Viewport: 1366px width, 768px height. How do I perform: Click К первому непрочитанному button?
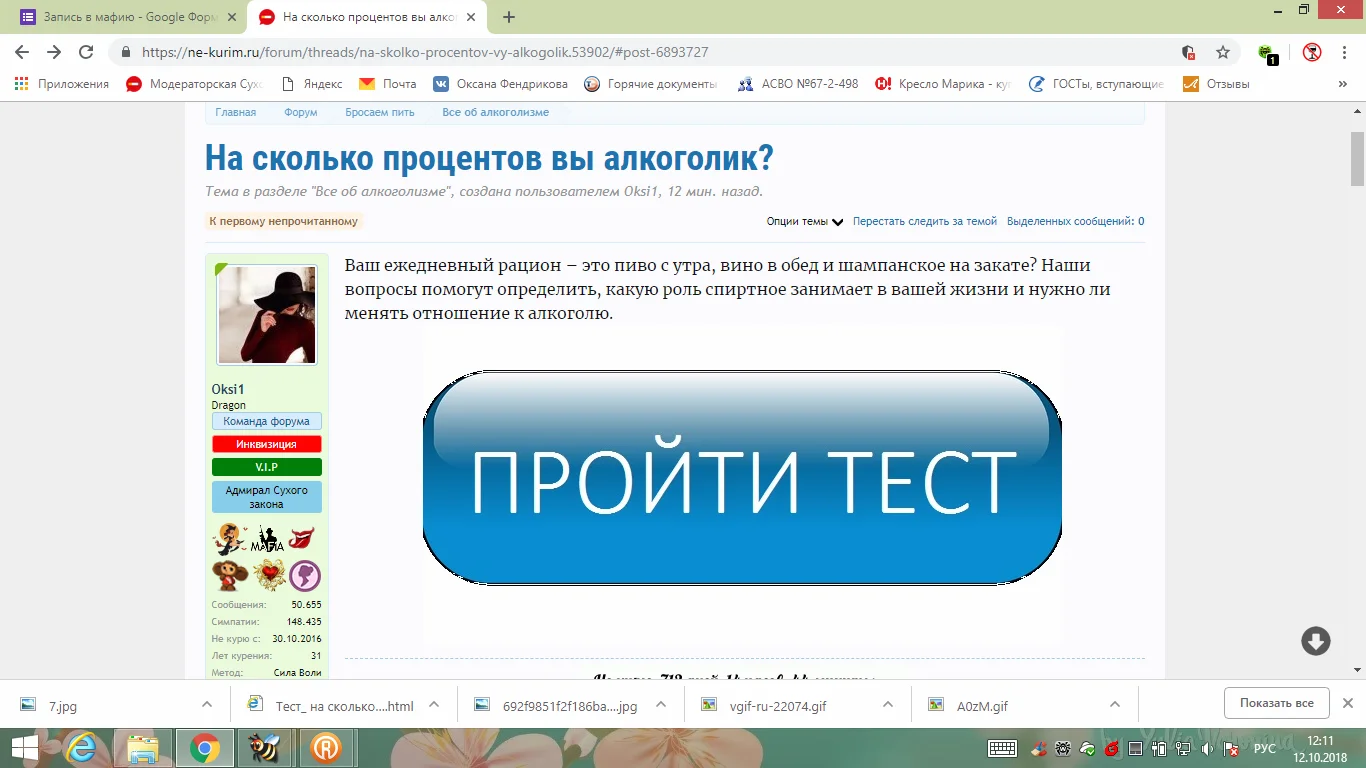[x=283, y=221]
